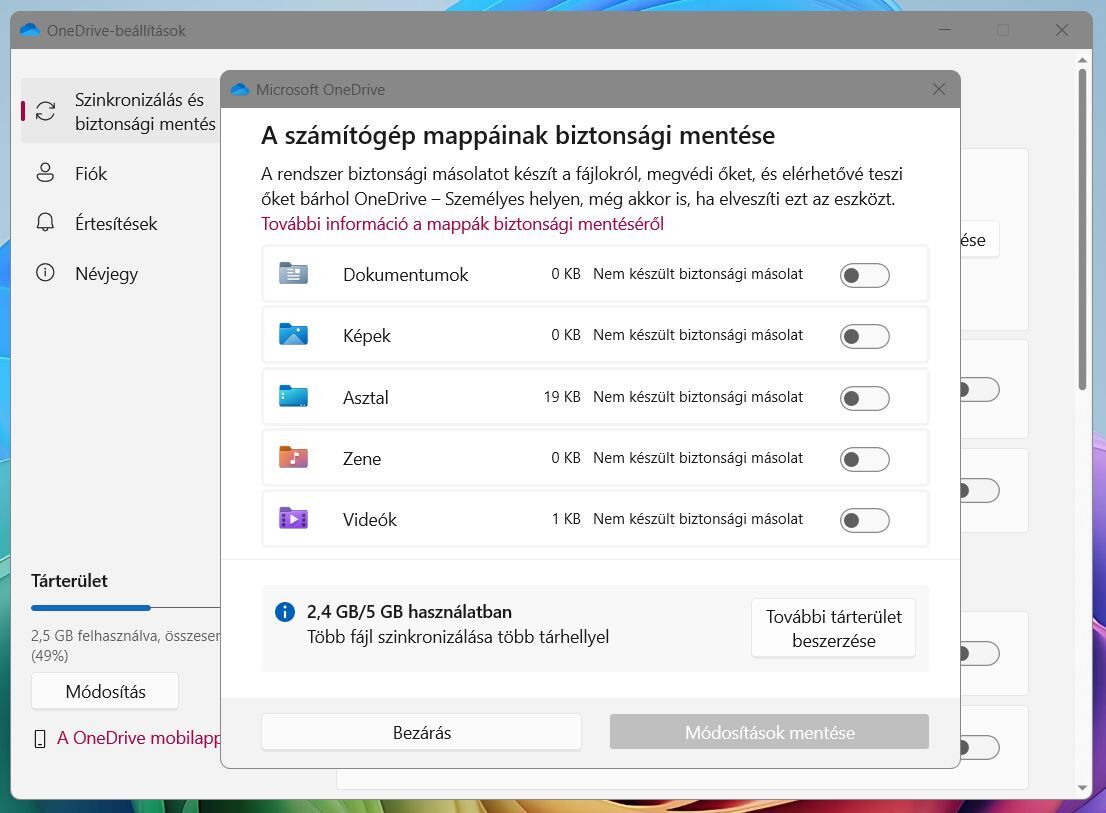The image size is (1106, 813).
Task: Click the Videók 1 KB size text
Action: [566, 519]
